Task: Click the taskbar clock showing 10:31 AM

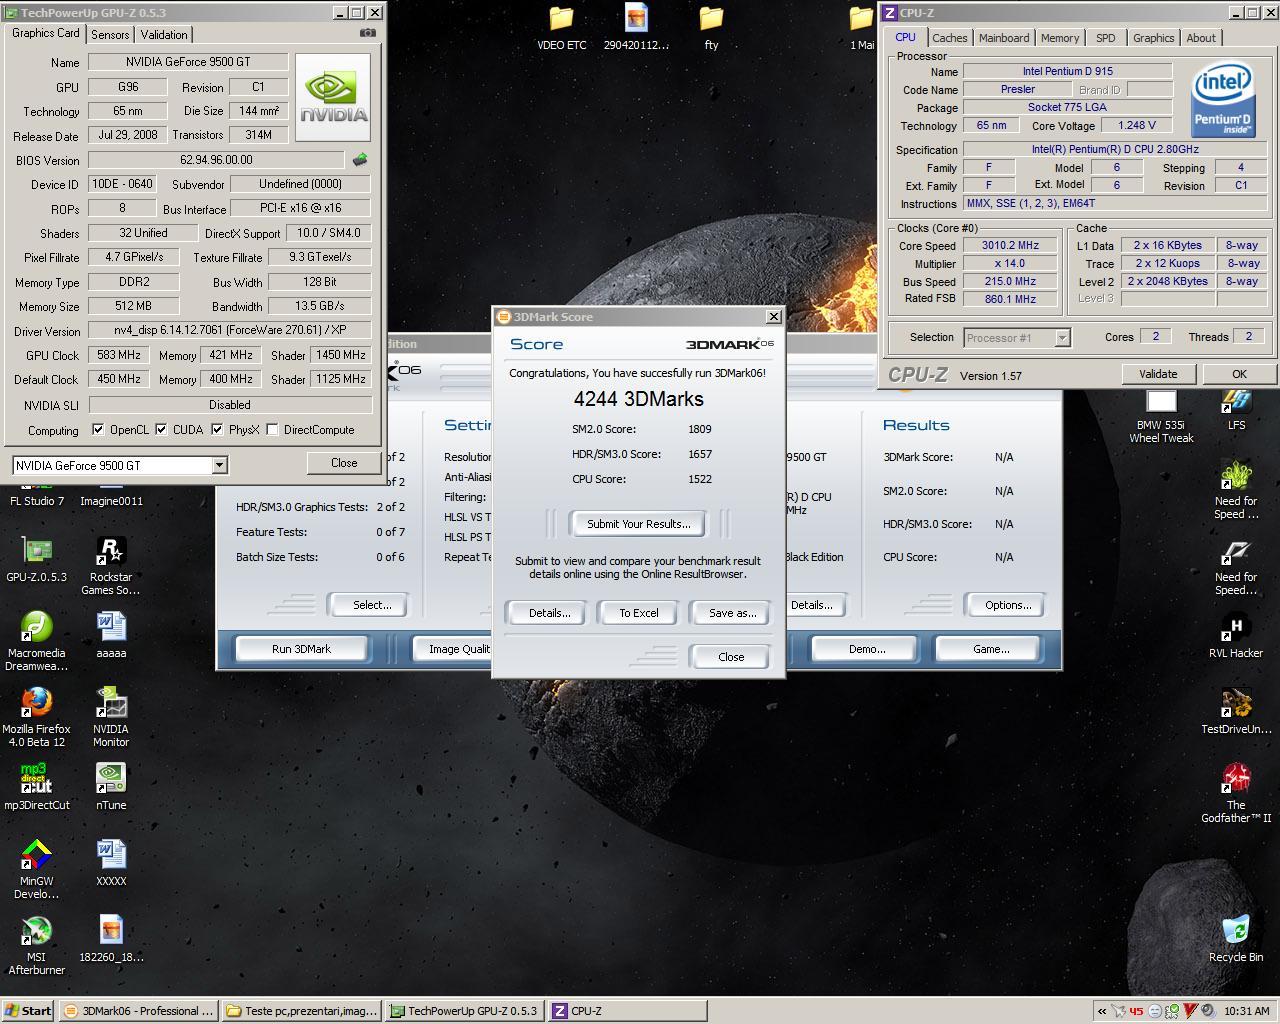Action: click(x=1246, y=1011)
